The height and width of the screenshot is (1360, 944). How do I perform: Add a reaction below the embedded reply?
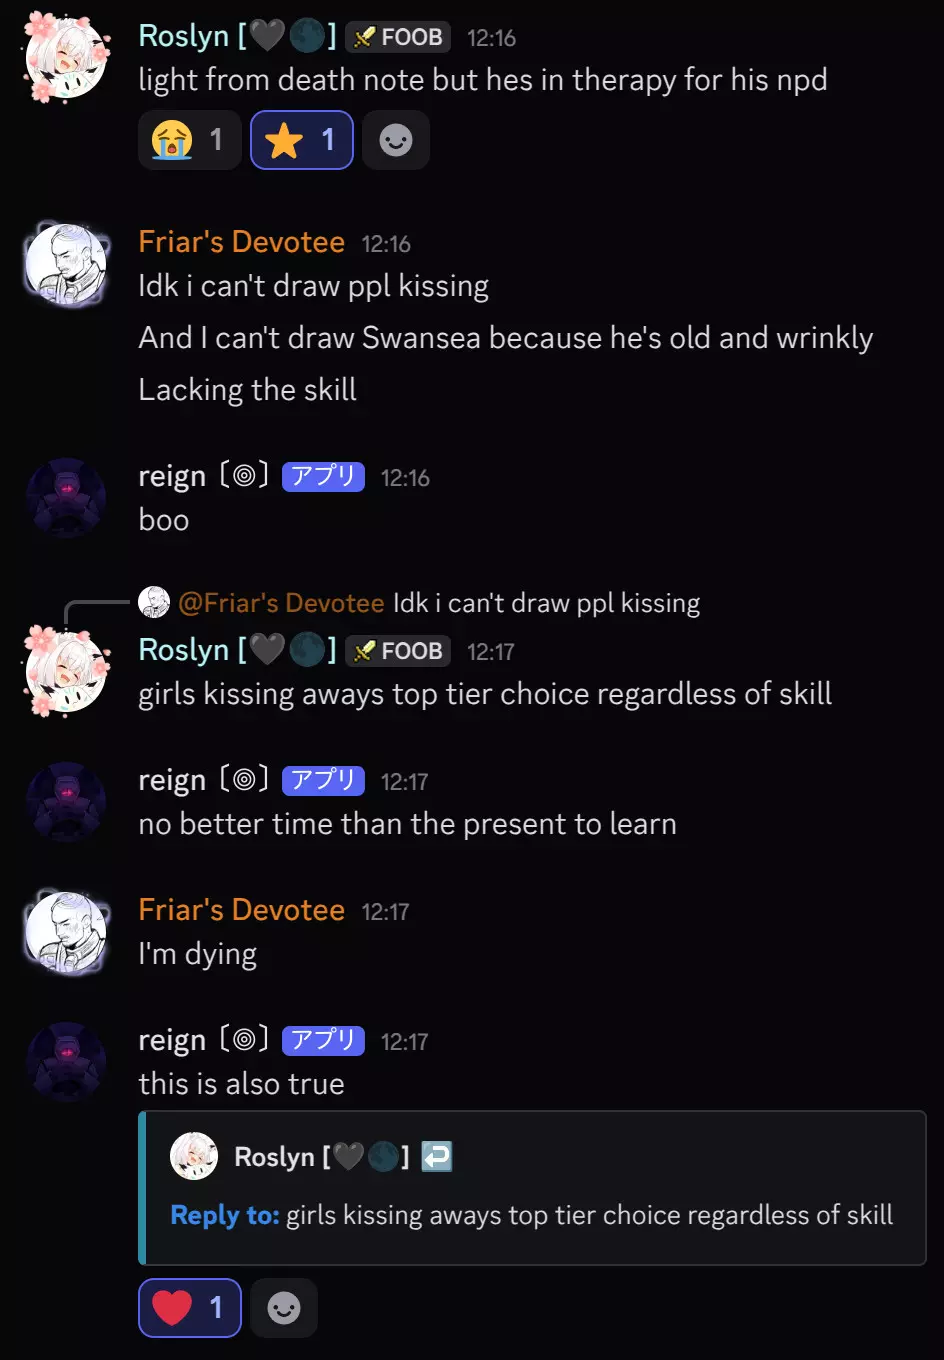(284, 1308)
